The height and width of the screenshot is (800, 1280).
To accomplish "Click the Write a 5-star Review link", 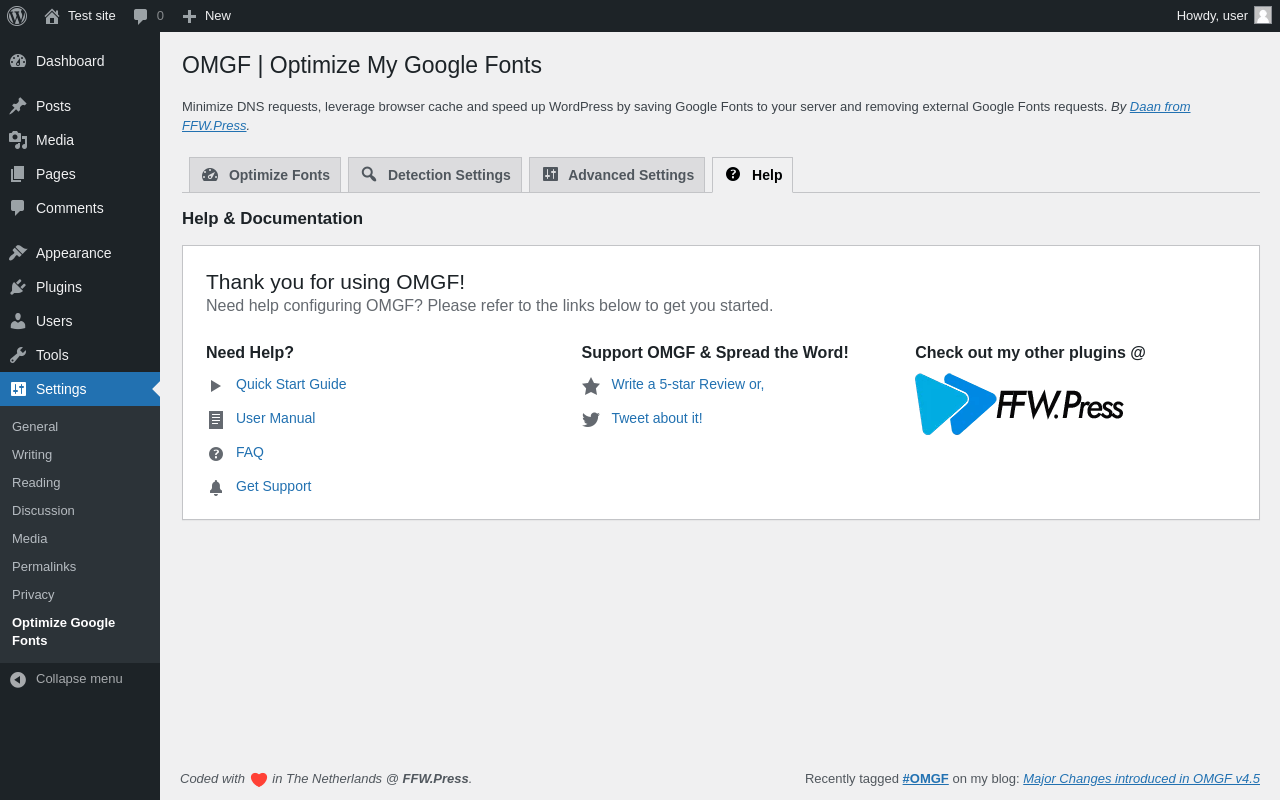I will point(688,384).
